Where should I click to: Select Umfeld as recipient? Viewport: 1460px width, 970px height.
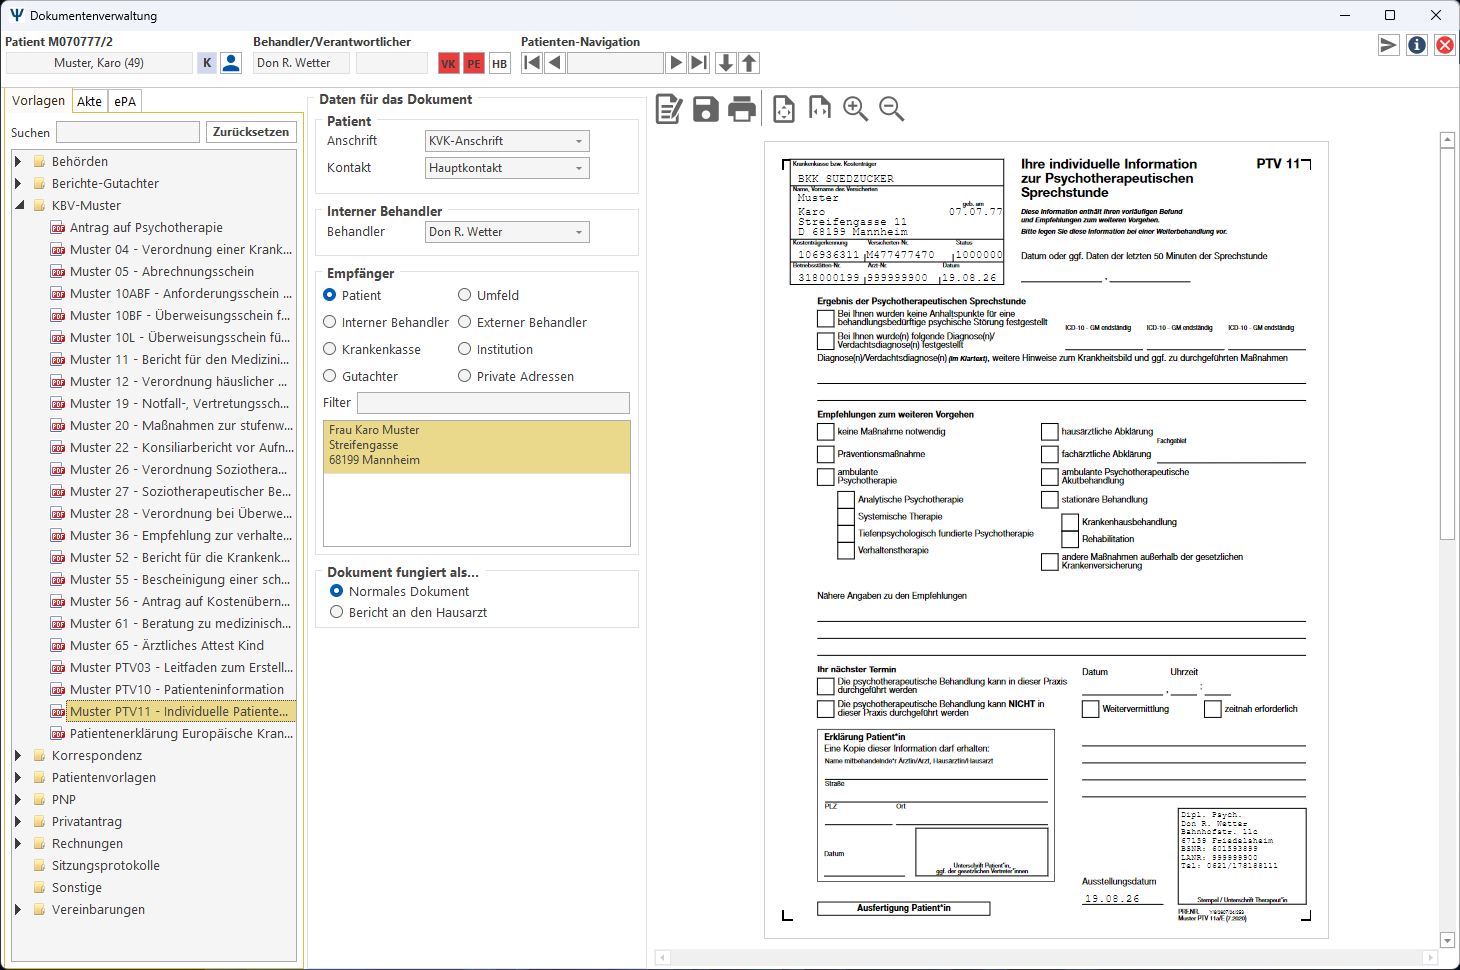[489, 295]
